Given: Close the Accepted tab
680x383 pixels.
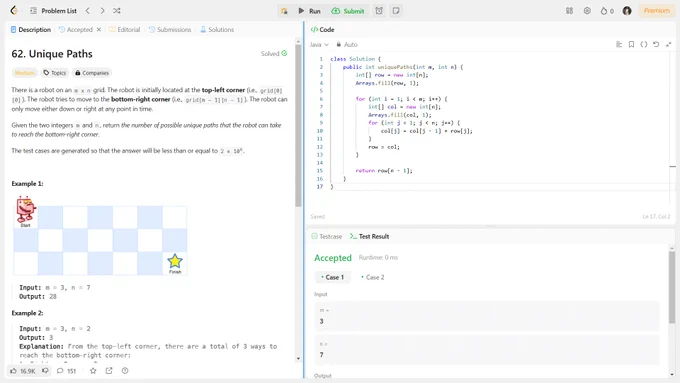Looking at the screenshot, I should pos(99,29).
